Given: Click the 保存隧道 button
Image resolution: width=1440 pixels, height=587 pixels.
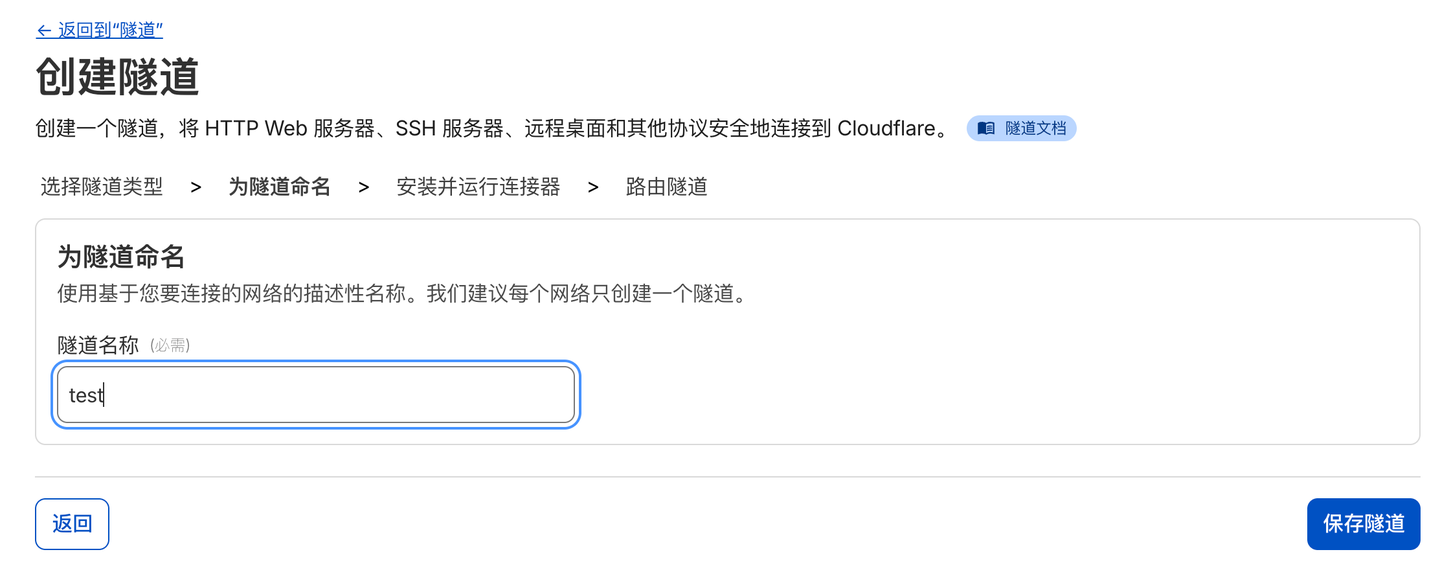Looking at the screenshot, I should [x=1363, y=524].
